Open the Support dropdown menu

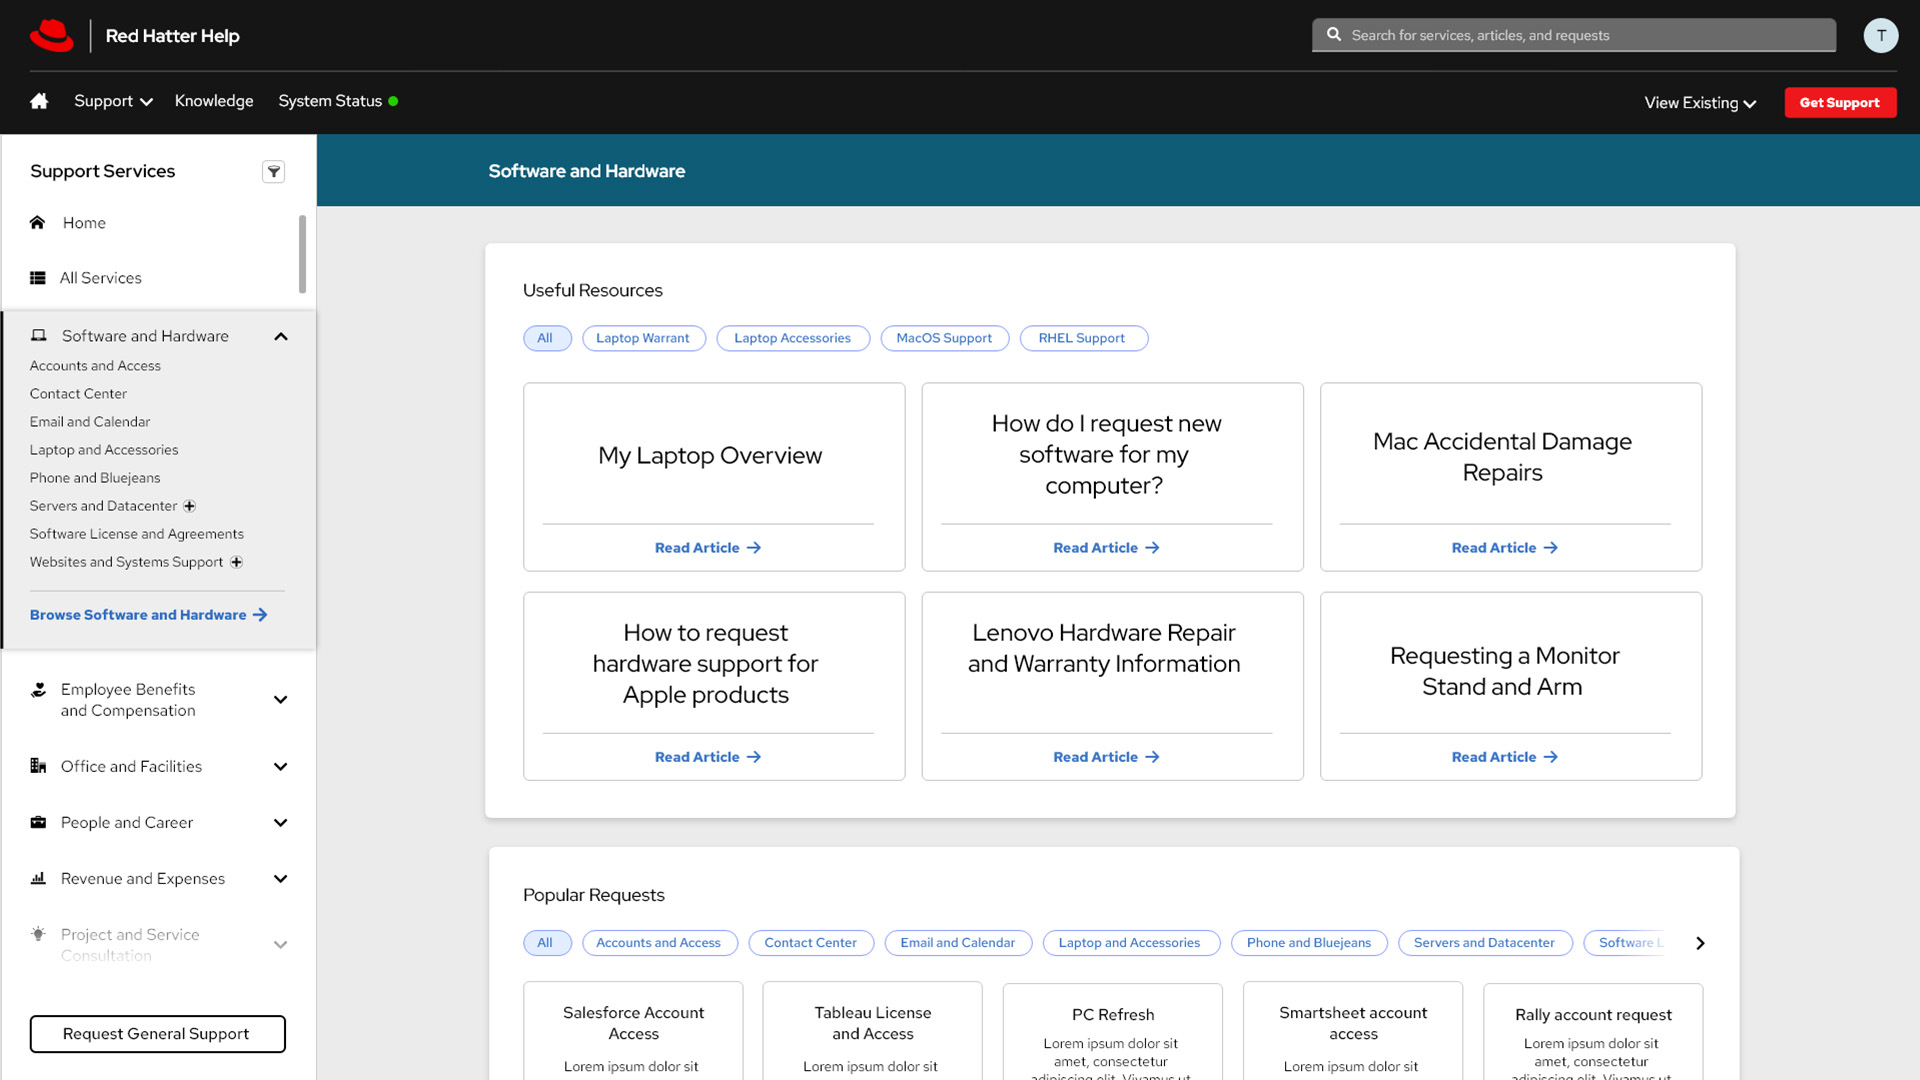click(113, 101)
